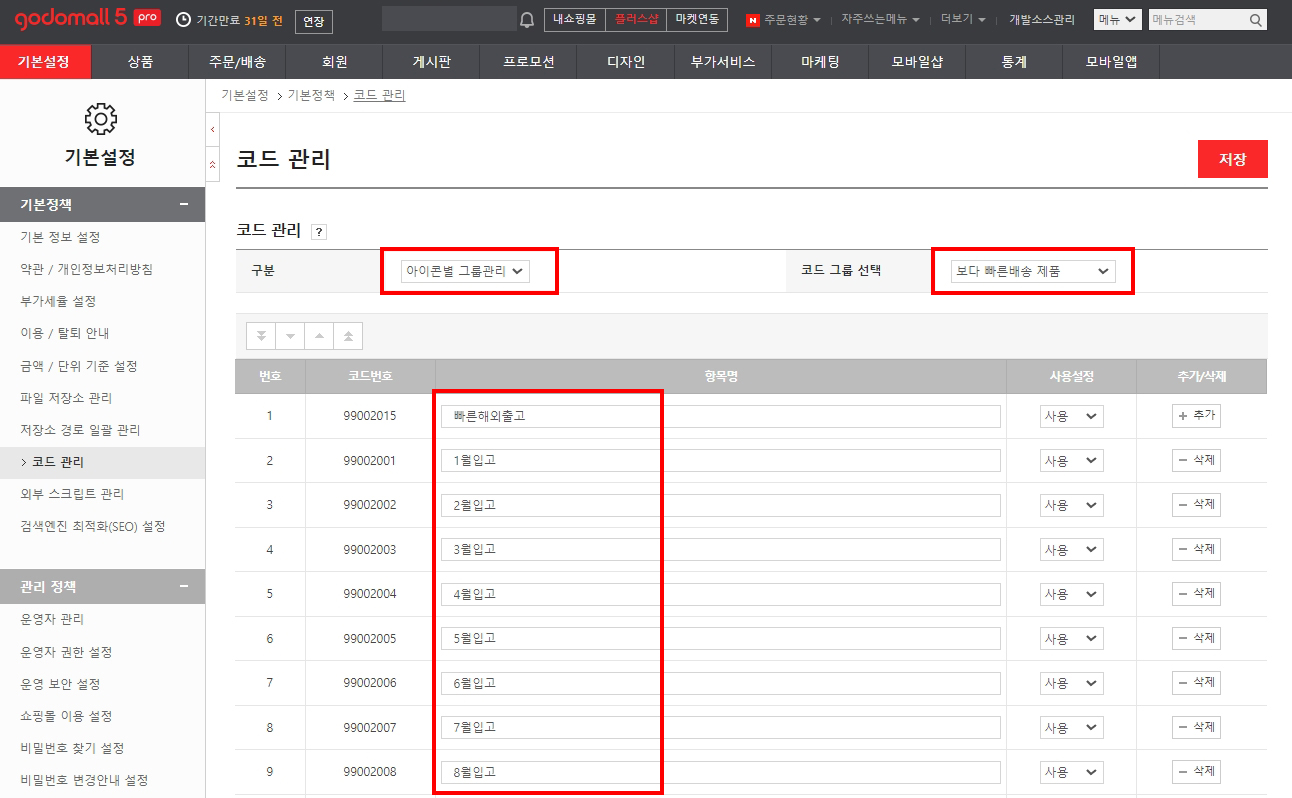Viewport: 1292px width, 798px height.
Task: Click 삭제 button for the 5월입고 row
Action: pos(1196,638)
